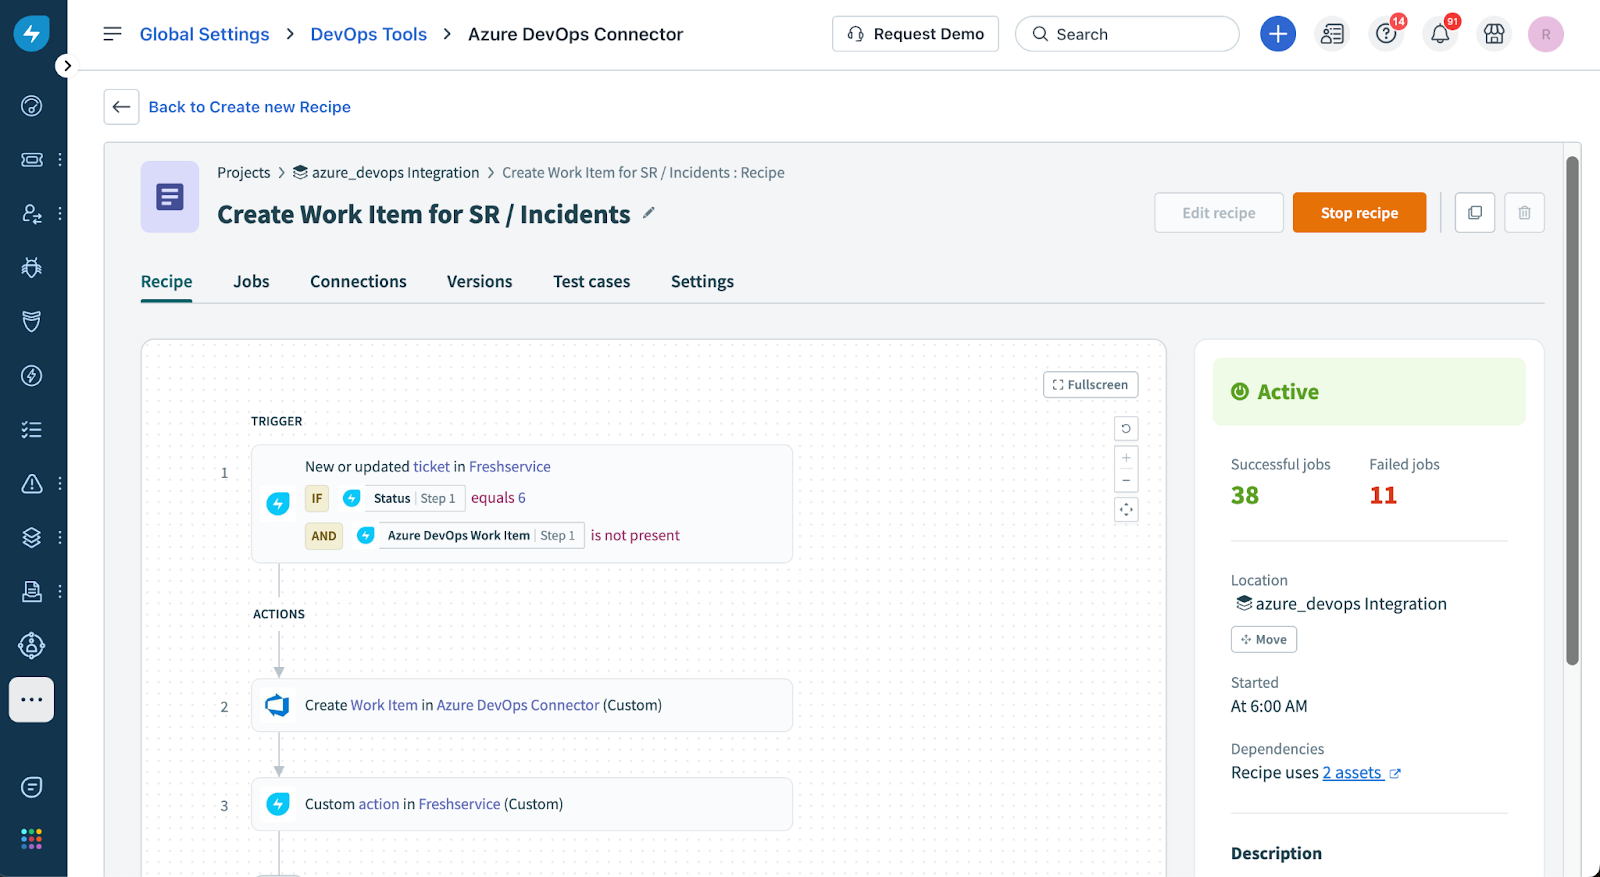Go to Global Settings breadcrumb
Image resolution: width=1600 pixels, height=877 pixels.
tap(205, 34)
